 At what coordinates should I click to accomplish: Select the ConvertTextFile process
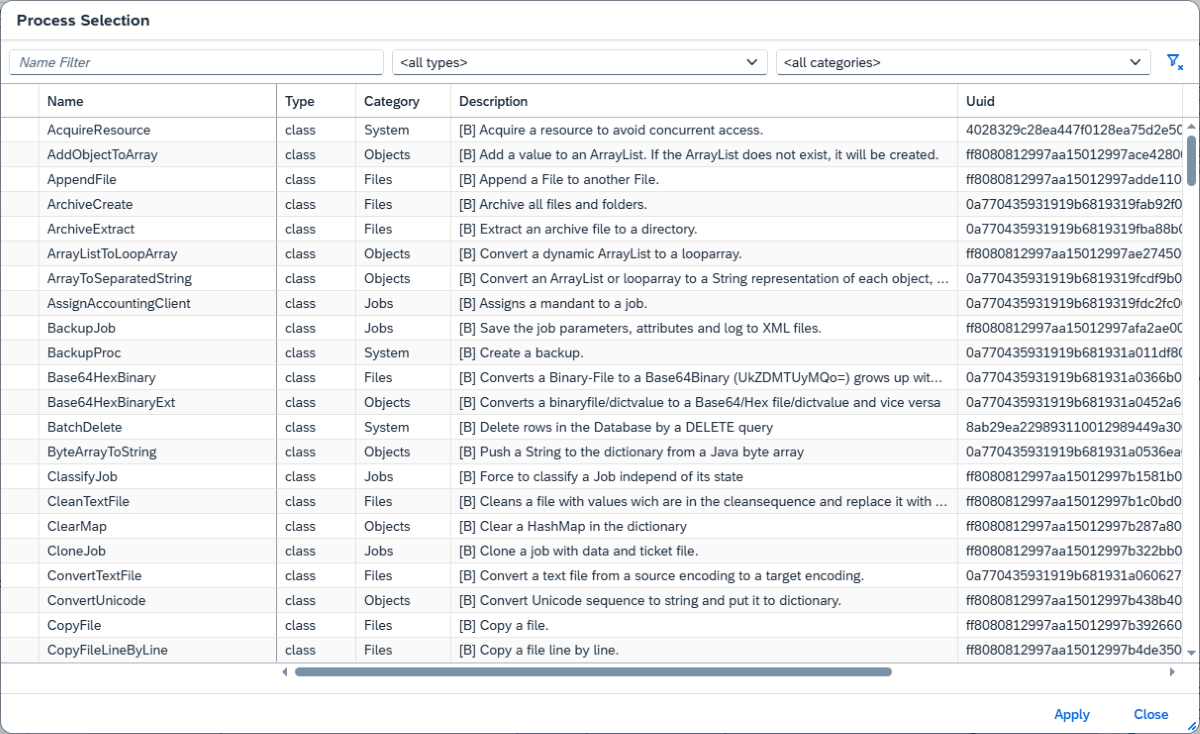[x=94, y=575]
